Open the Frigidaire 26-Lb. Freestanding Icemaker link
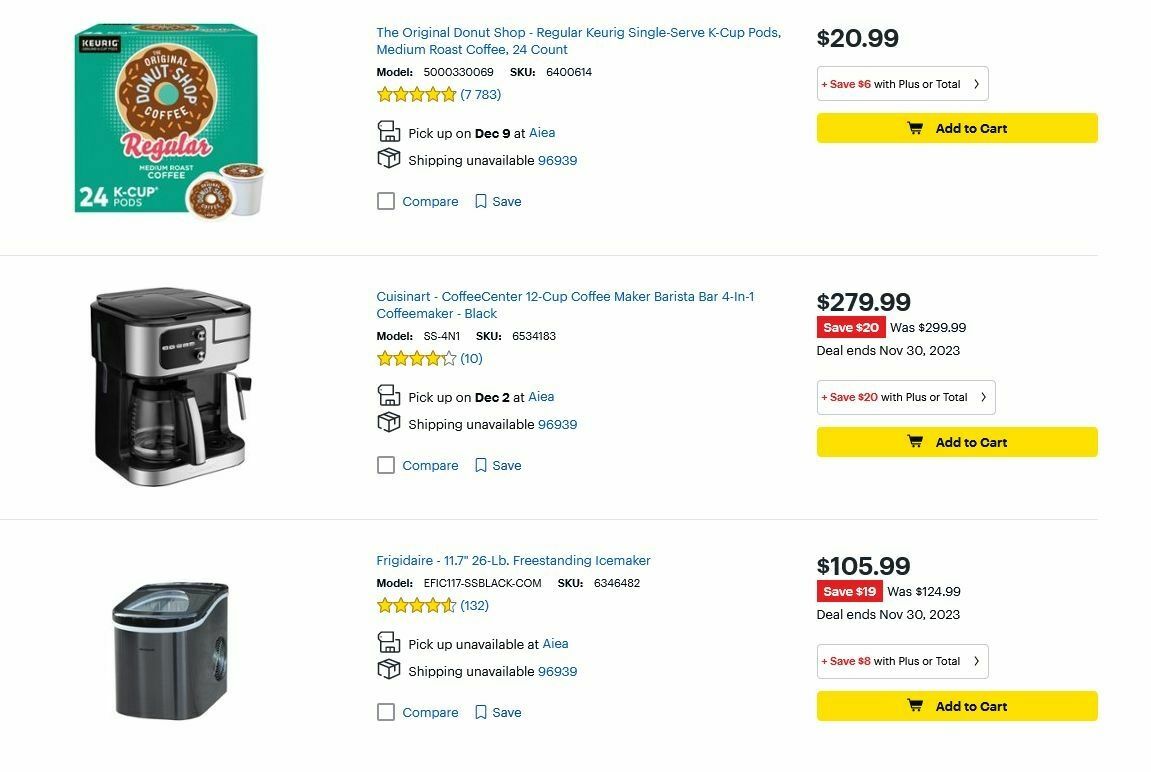This screenshot has width=1151, height=772. tap(513, 560)
